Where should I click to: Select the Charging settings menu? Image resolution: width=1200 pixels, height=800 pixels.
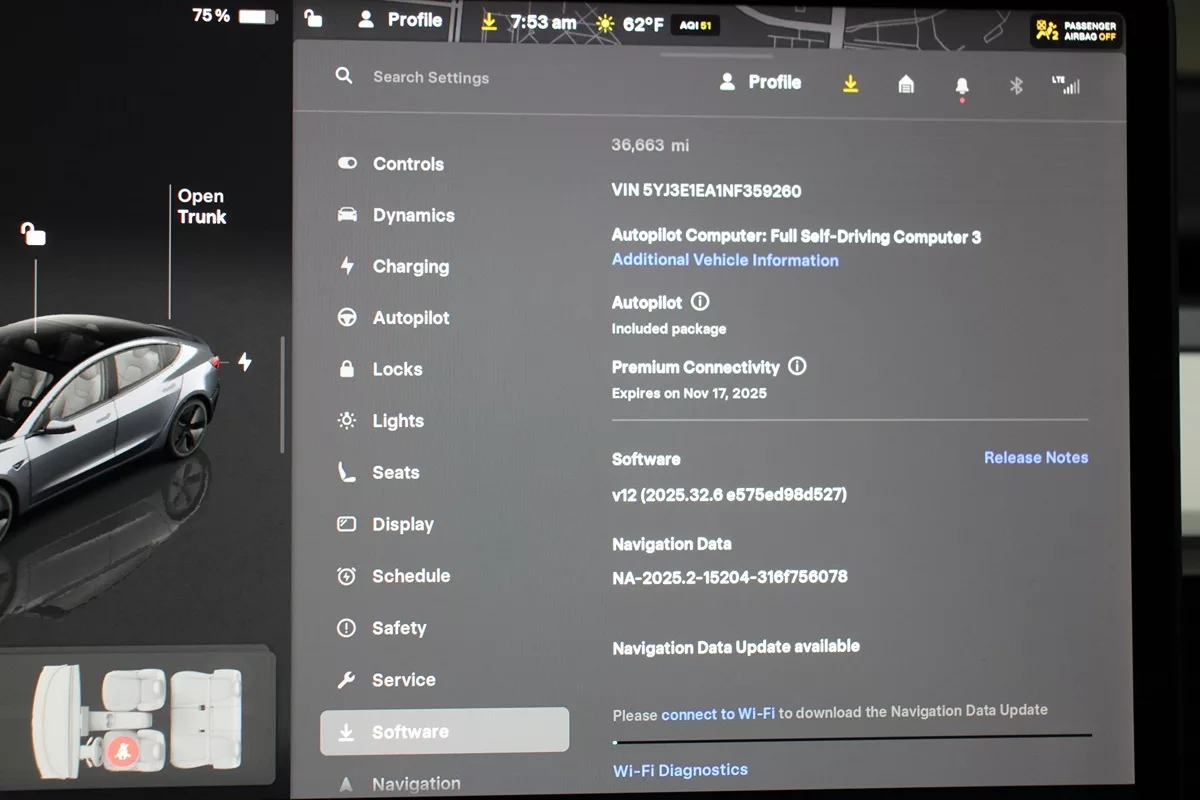(410, 267)
